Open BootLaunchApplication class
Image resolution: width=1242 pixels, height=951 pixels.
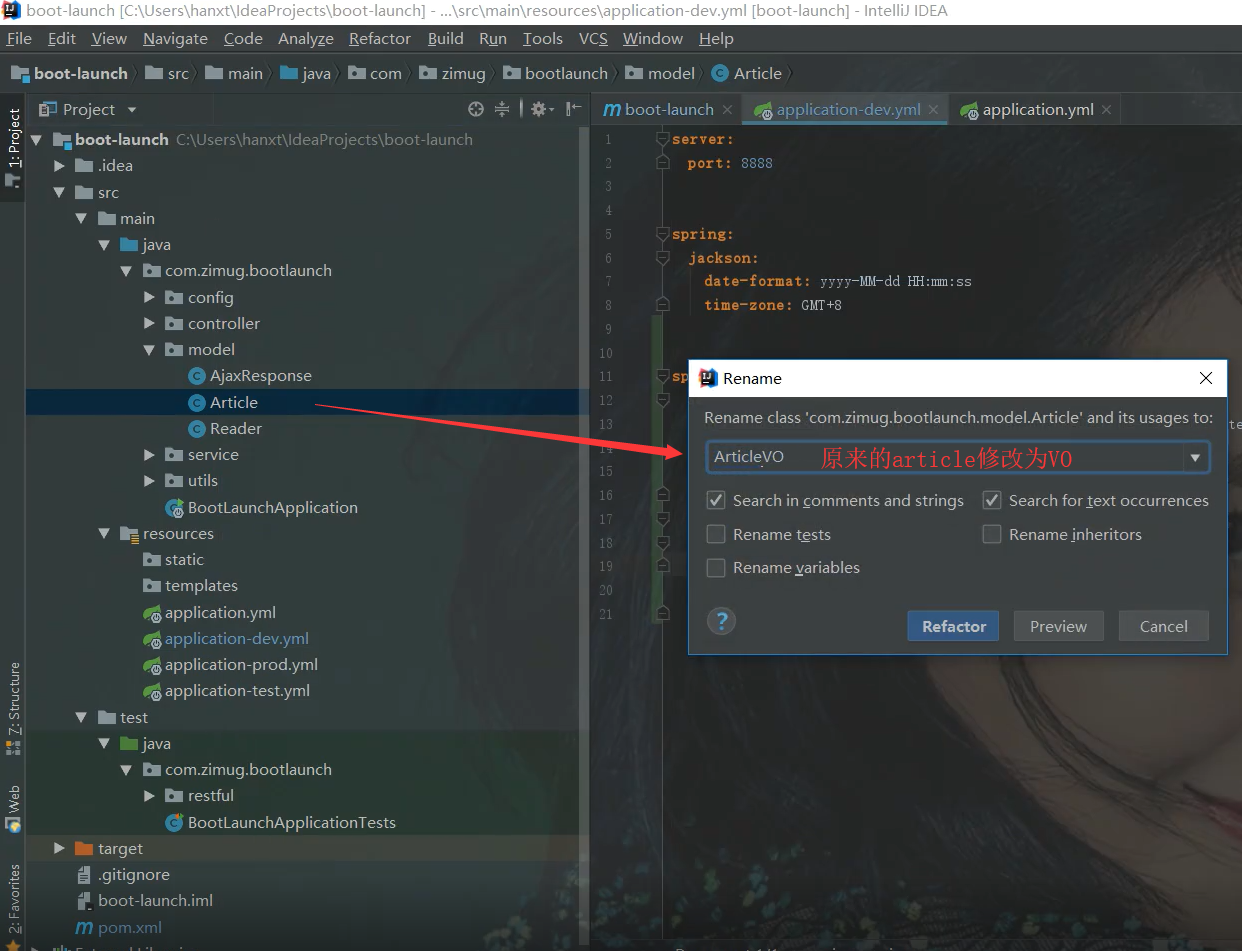click(272, 507)
